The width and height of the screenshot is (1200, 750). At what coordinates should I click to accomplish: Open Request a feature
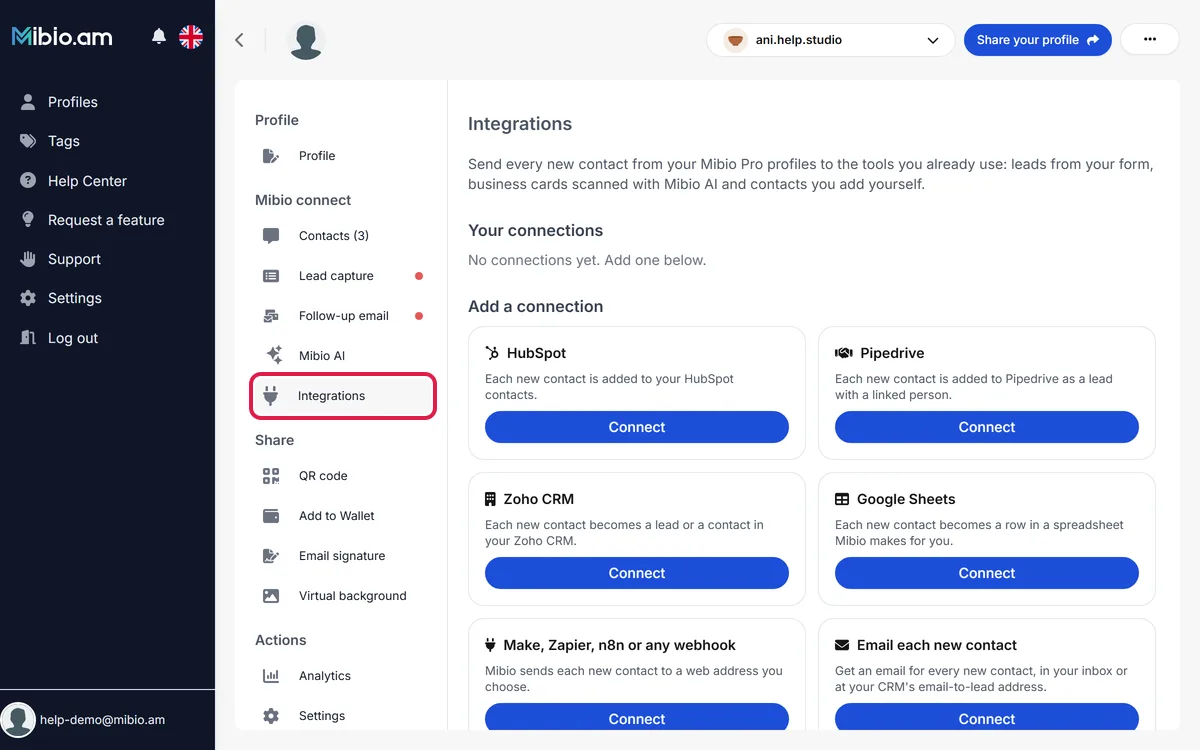tap(107, 220)
